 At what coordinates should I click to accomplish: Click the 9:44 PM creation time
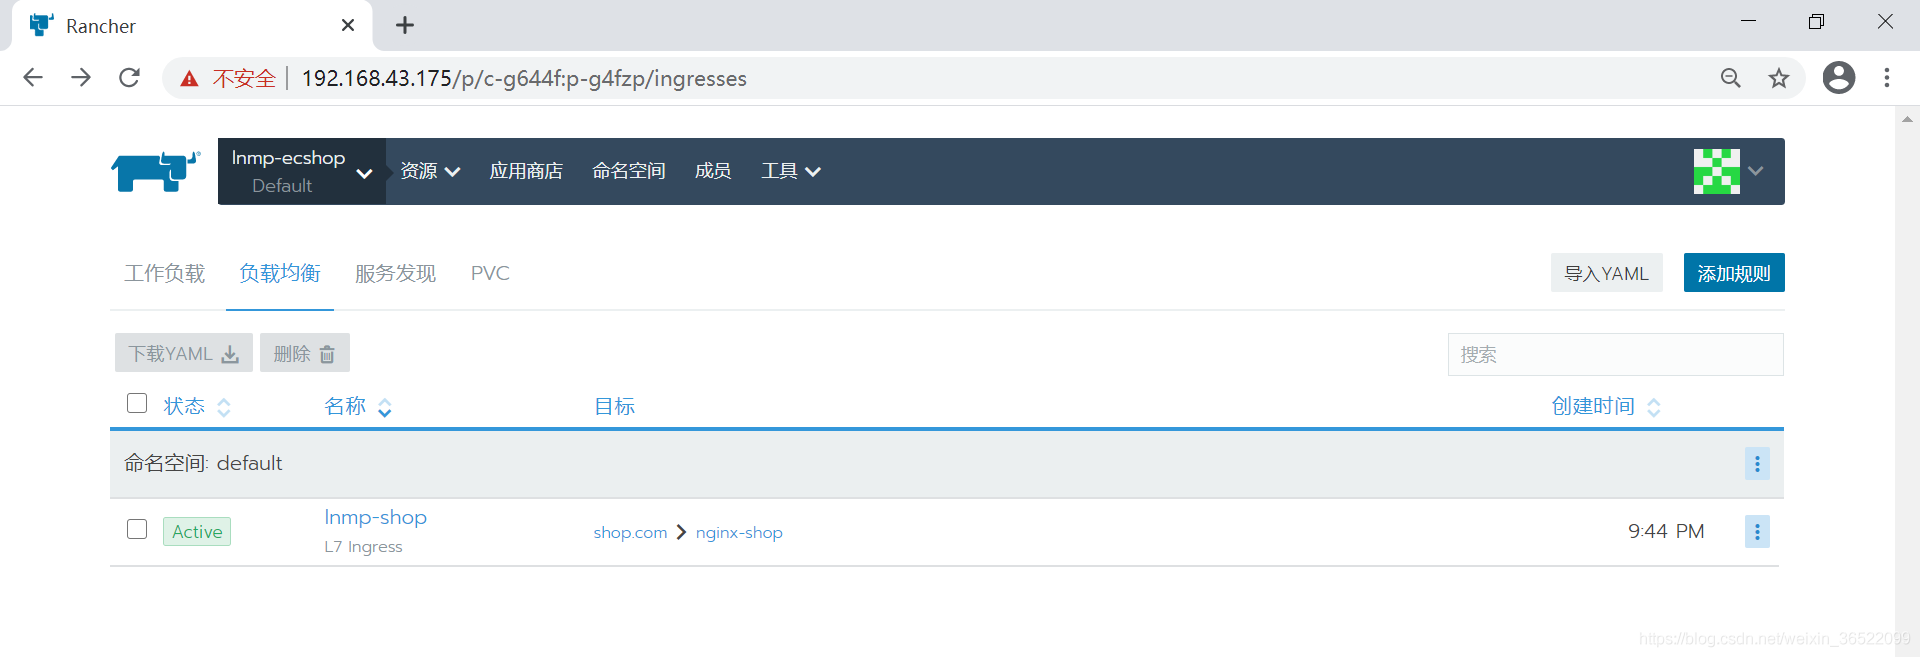1666,531
